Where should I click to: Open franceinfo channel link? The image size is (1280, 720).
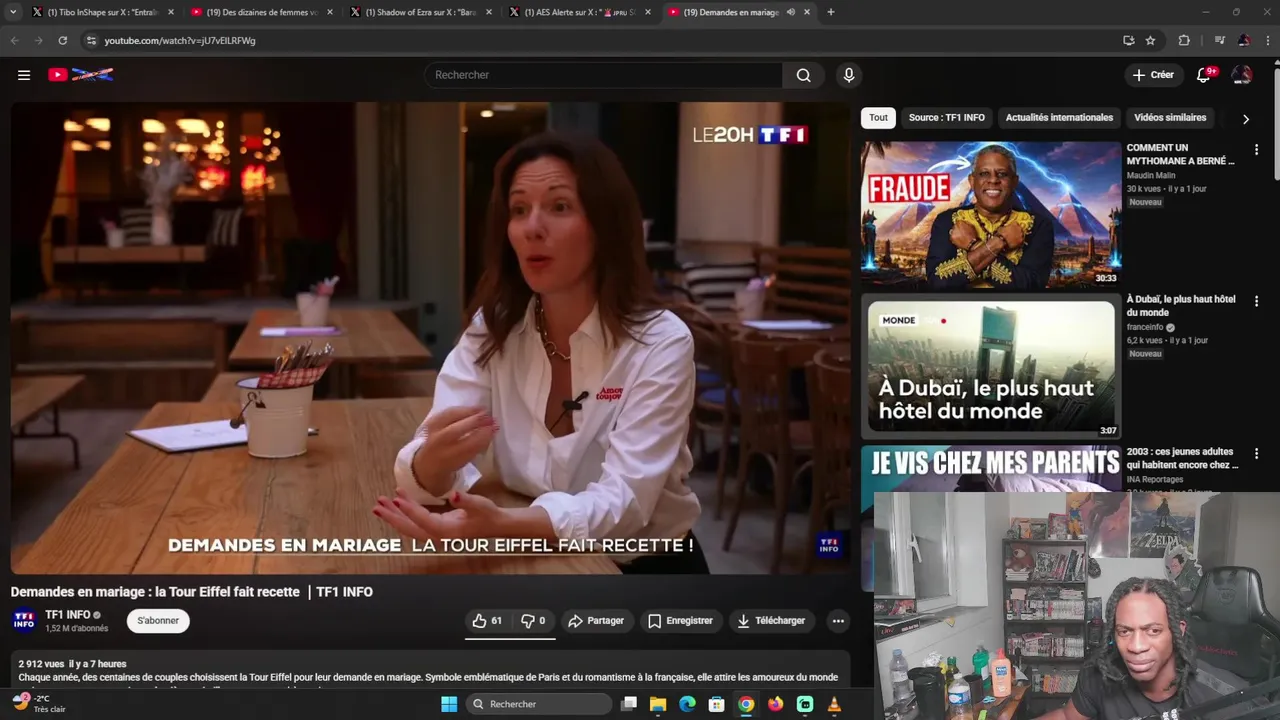tap(1146, 327)
